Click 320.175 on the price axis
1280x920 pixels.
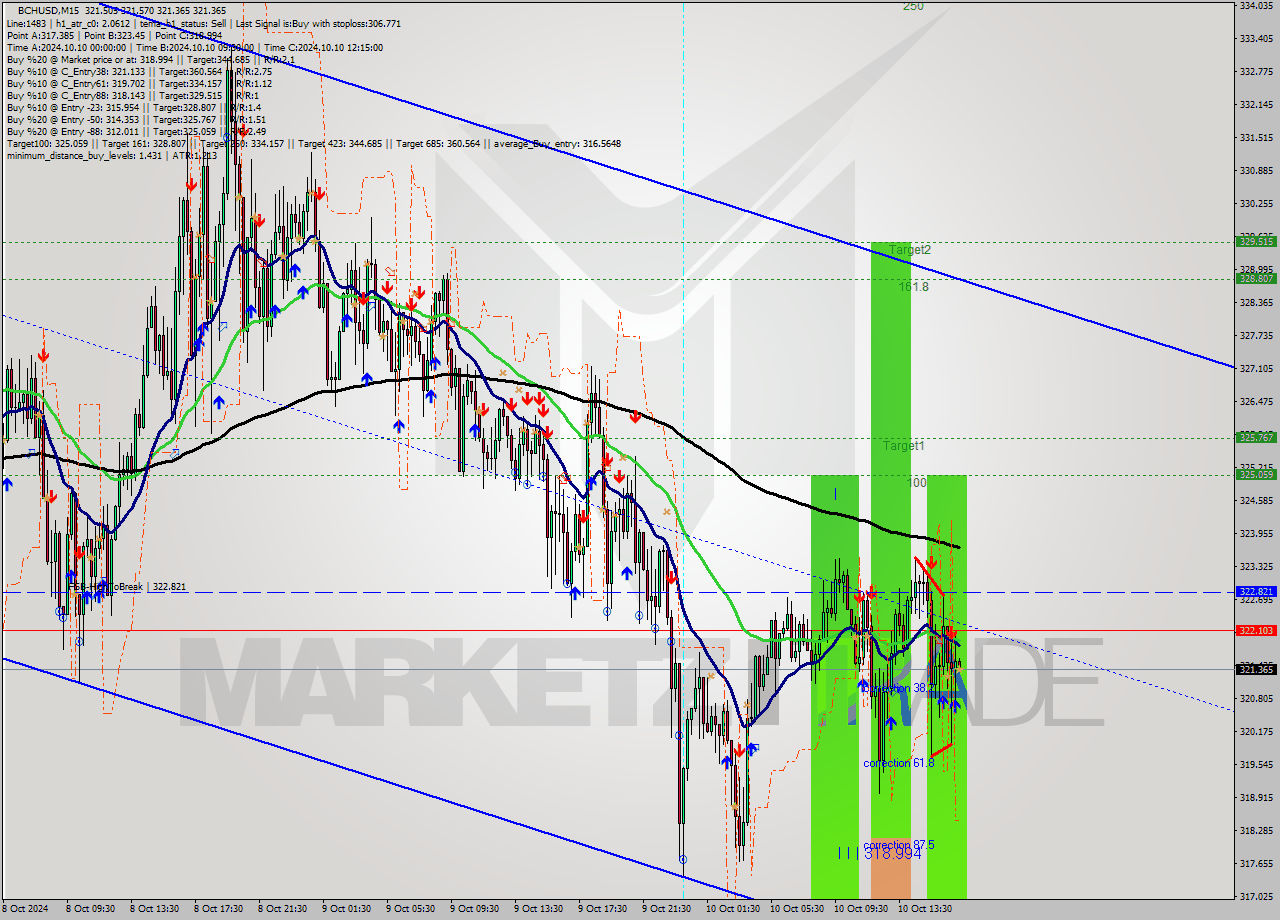click(x=1256, y=731)
